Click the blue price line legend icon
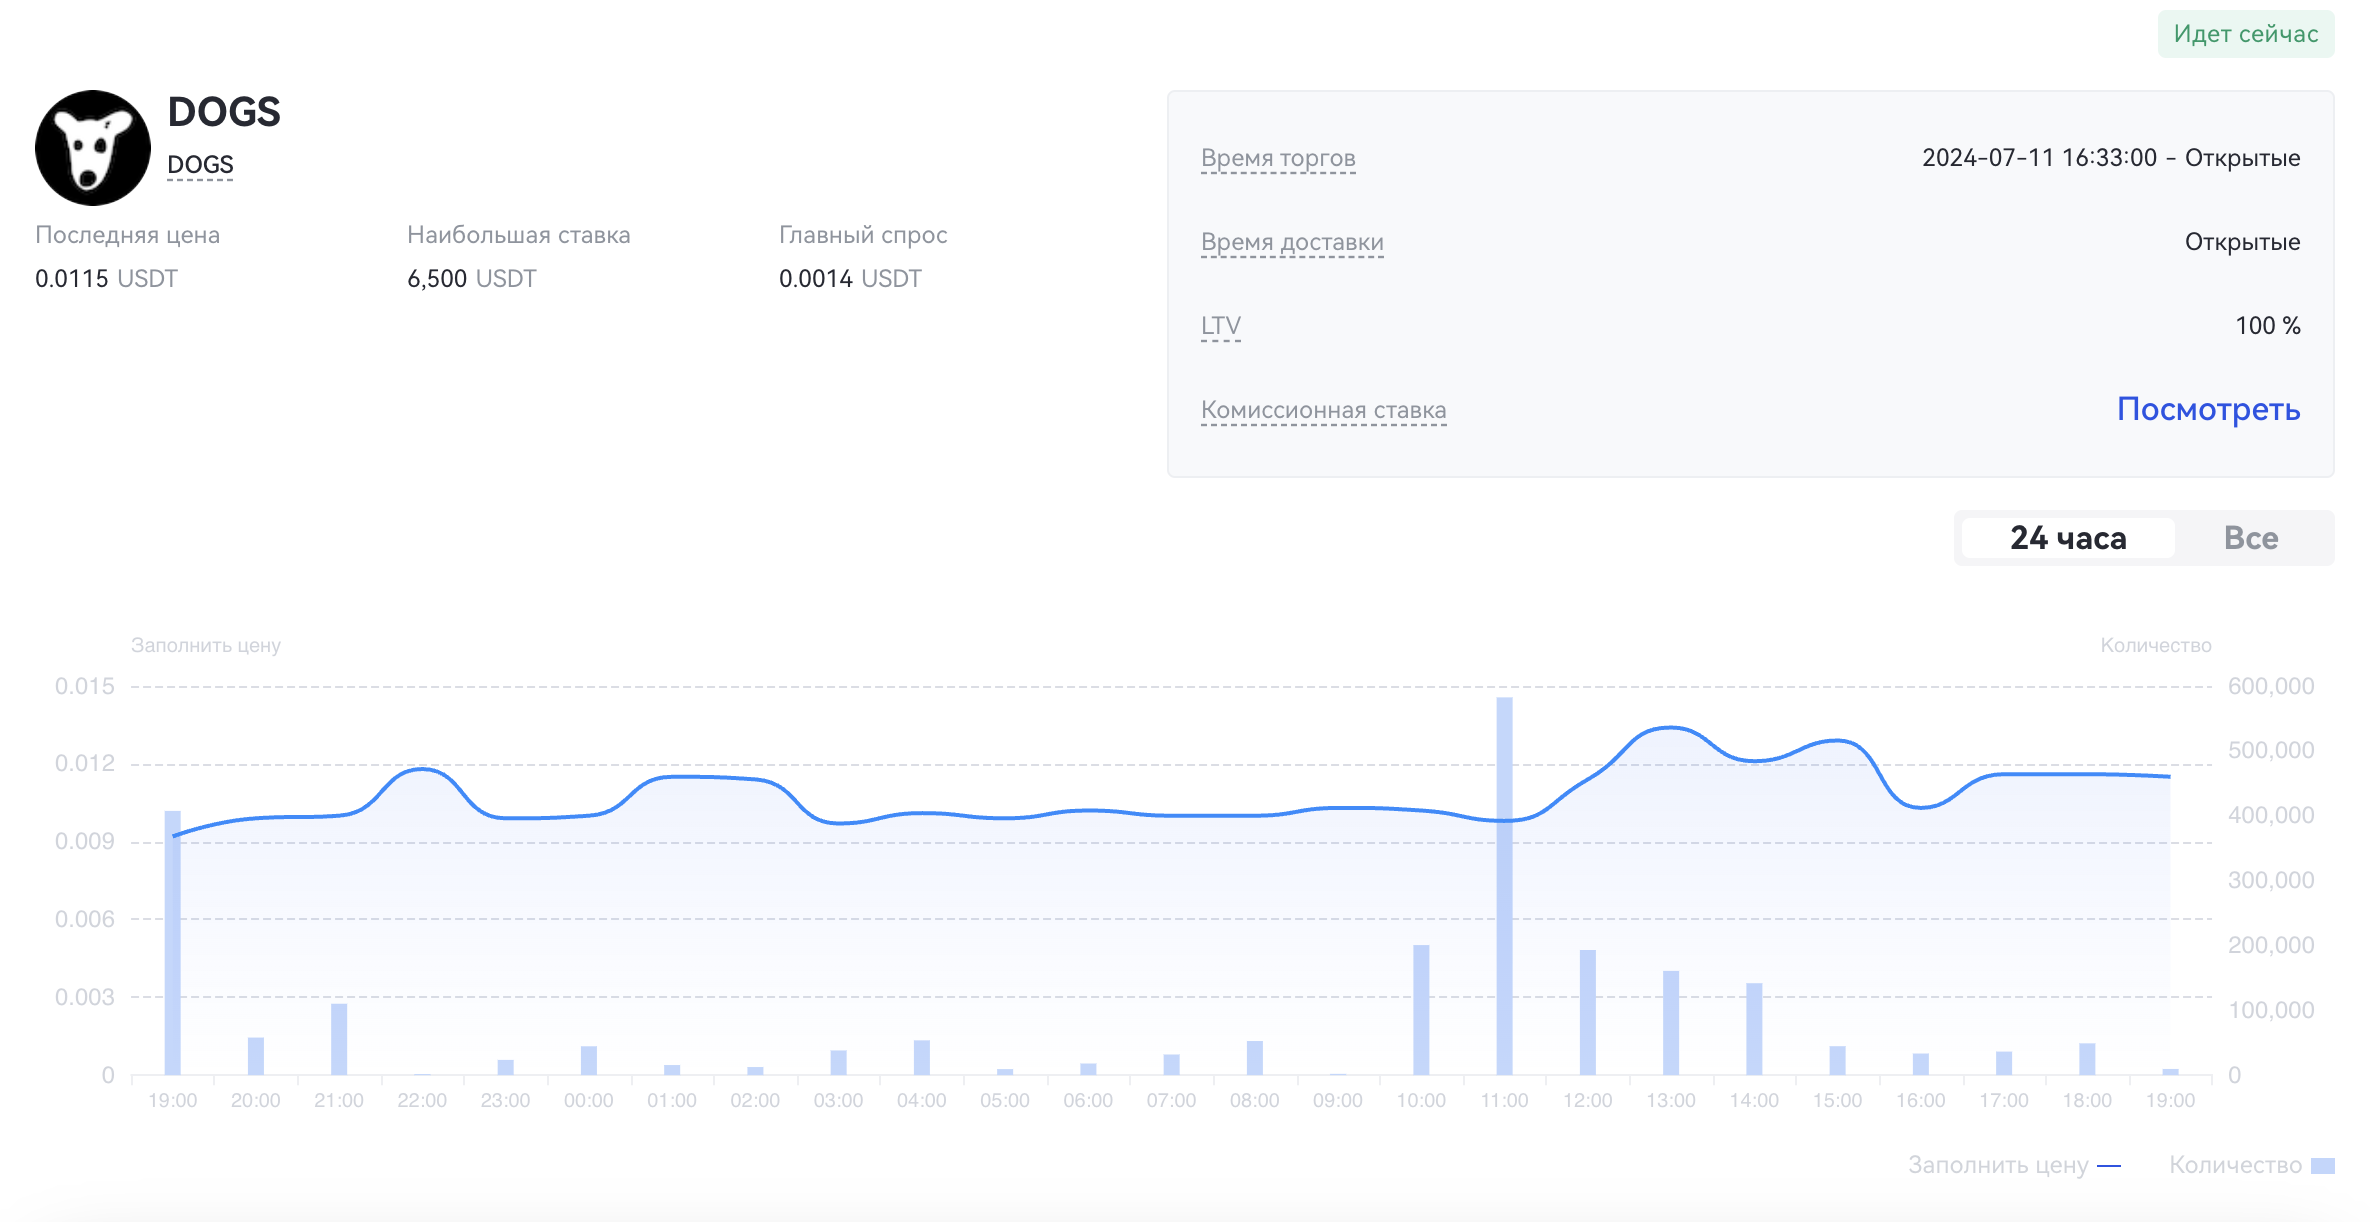Viewport: 2370px width, 1222px height. (2108, 1166)
